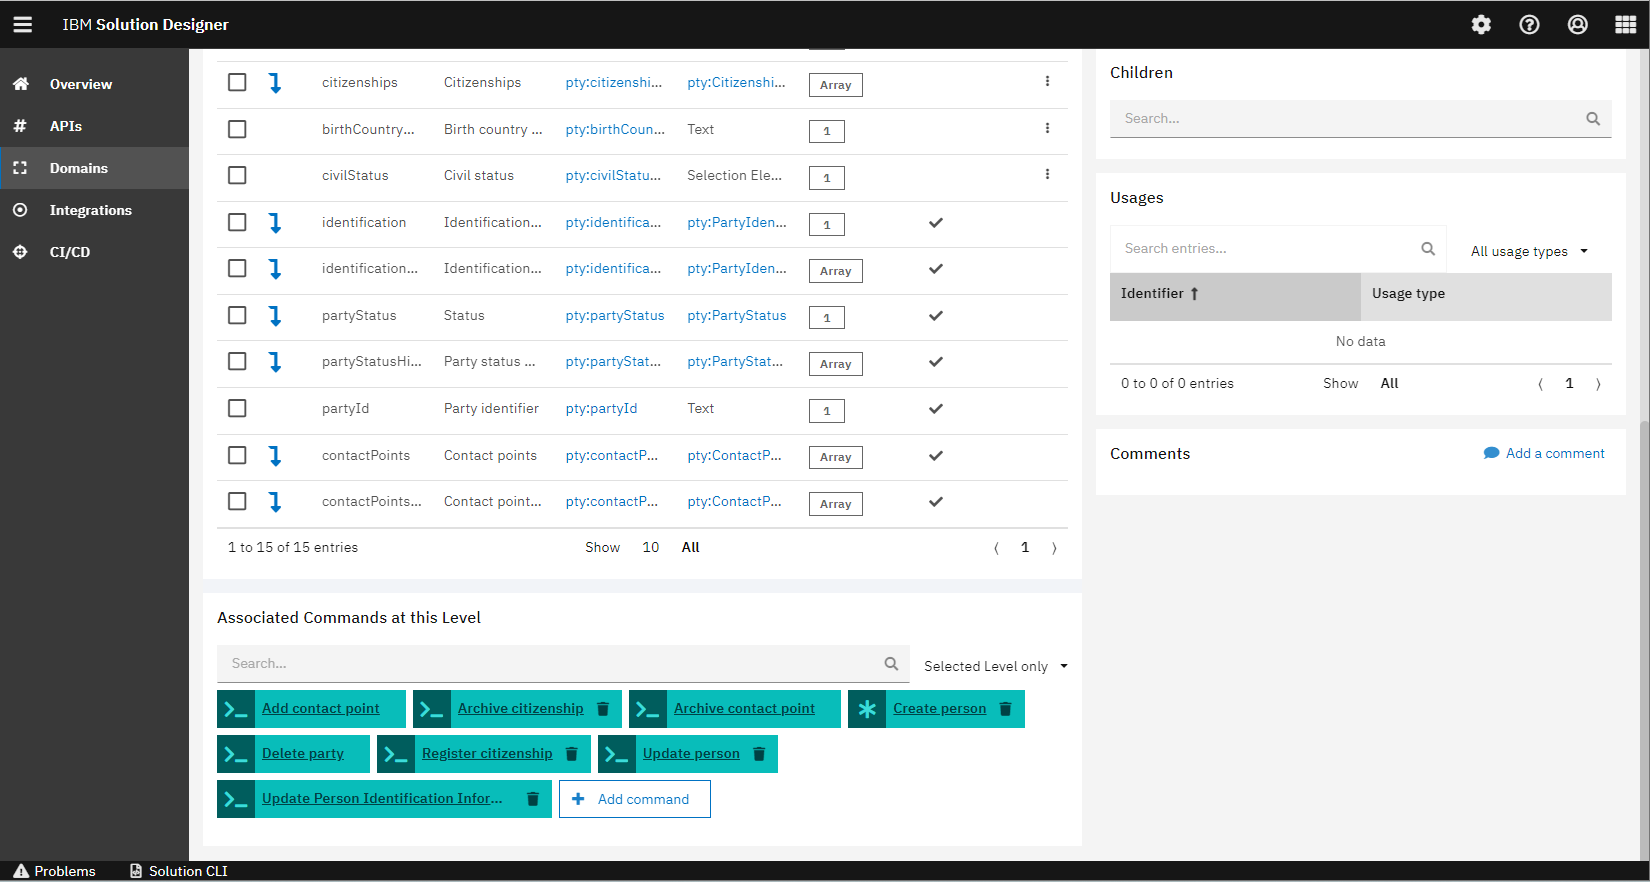Go to Integrations in the sidebar

(90, 210)
